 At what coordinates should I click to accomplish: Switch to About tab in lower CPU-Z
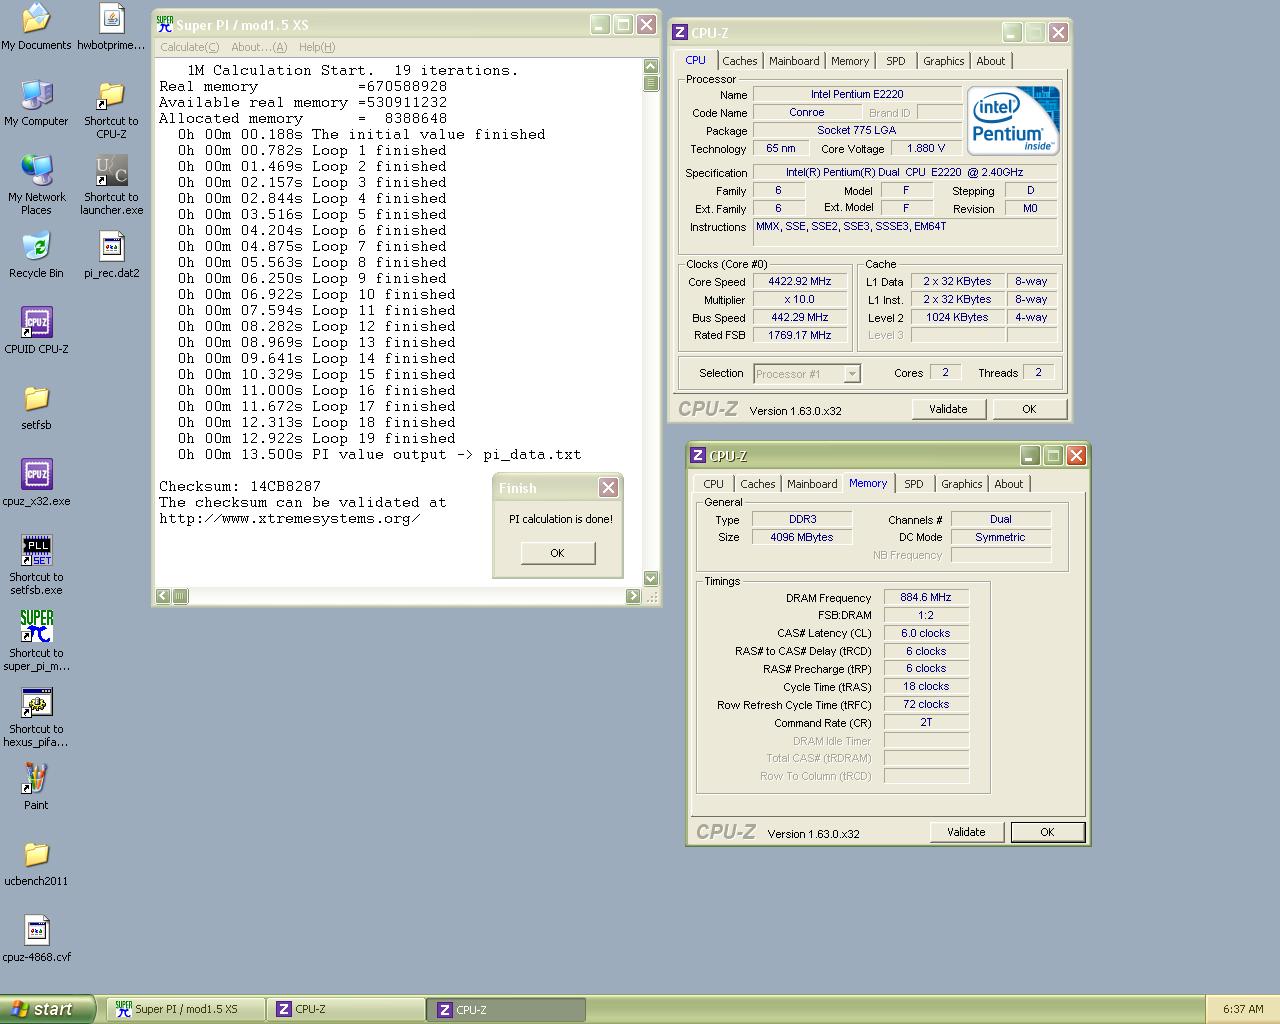coord(1009,484)
